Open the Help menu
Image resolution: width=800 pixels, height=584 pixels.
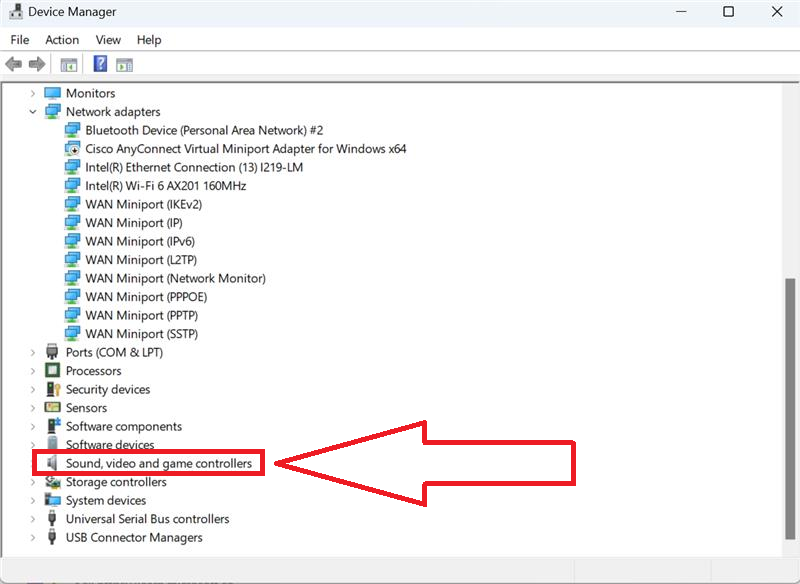tap(149, 40)
